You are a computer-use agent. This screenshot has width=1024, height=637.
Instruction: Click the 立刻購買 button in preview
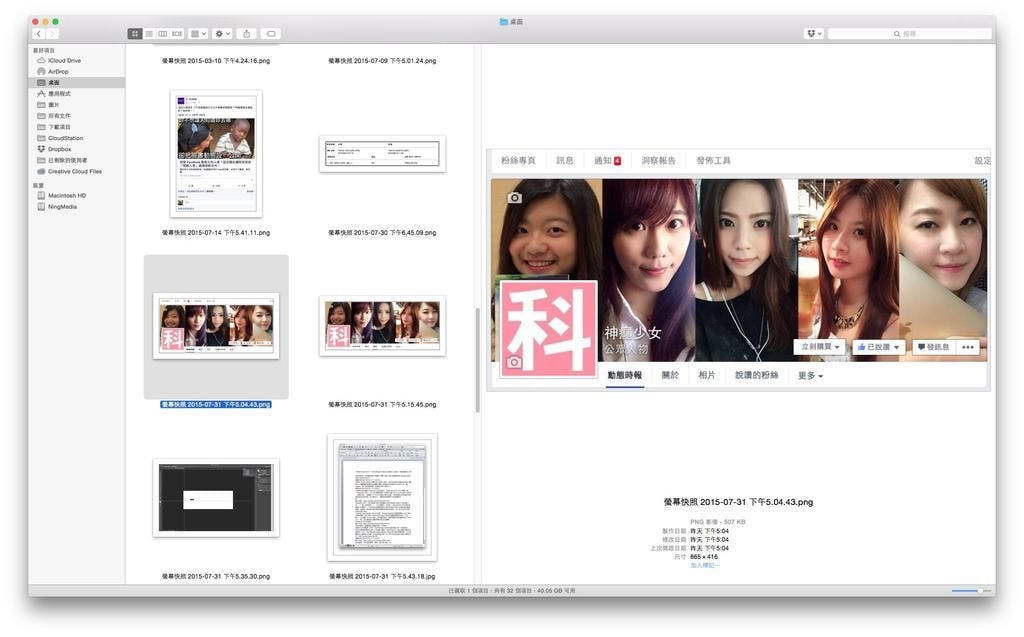pos(820,347)
